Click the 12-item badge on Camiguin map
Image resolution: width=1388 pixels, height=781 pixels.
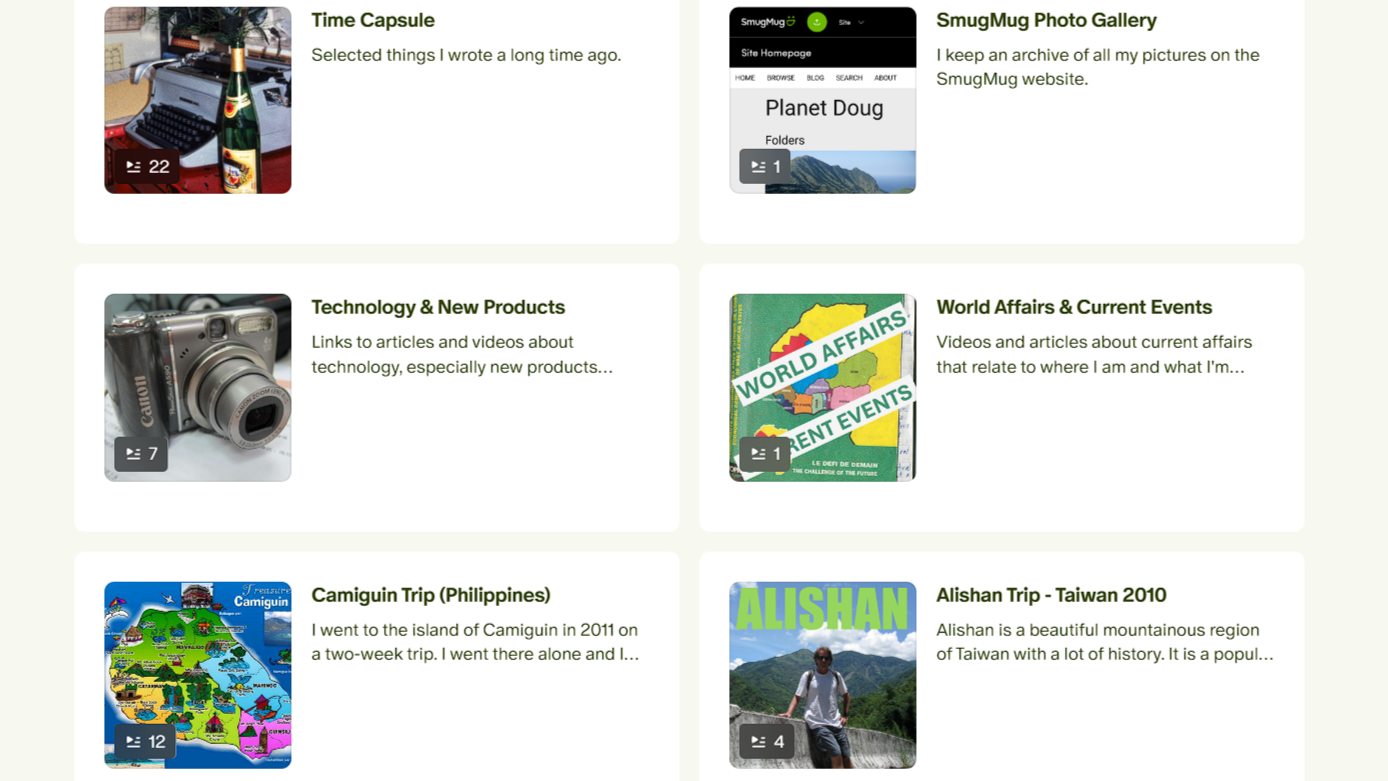pyautogui.click(x=145, y=741)
